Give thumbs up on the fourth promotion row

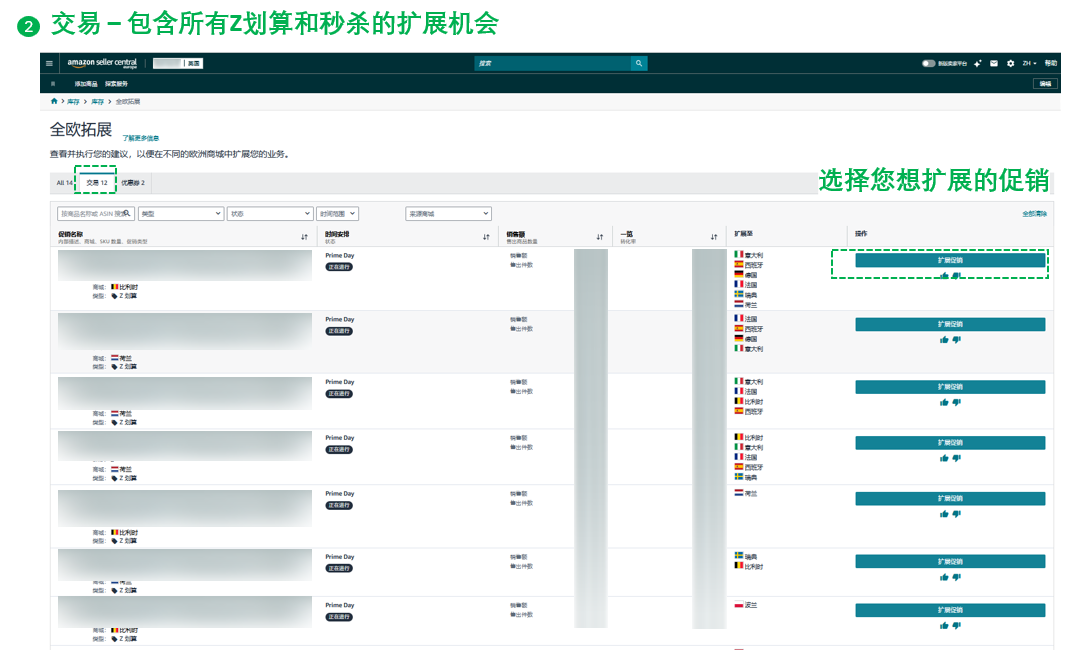tap(944, 458)
